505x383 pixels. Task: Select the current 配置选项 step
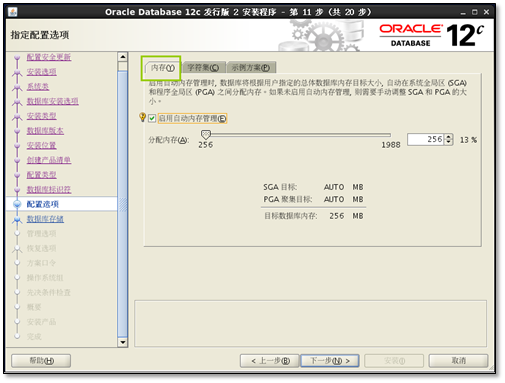point(42,204)
